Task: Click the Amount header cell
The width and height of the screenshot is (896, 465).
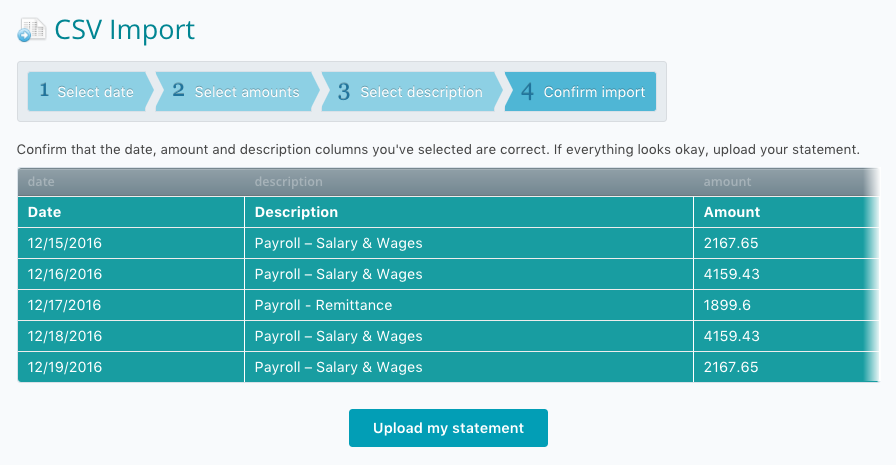Action: (786, 212)
